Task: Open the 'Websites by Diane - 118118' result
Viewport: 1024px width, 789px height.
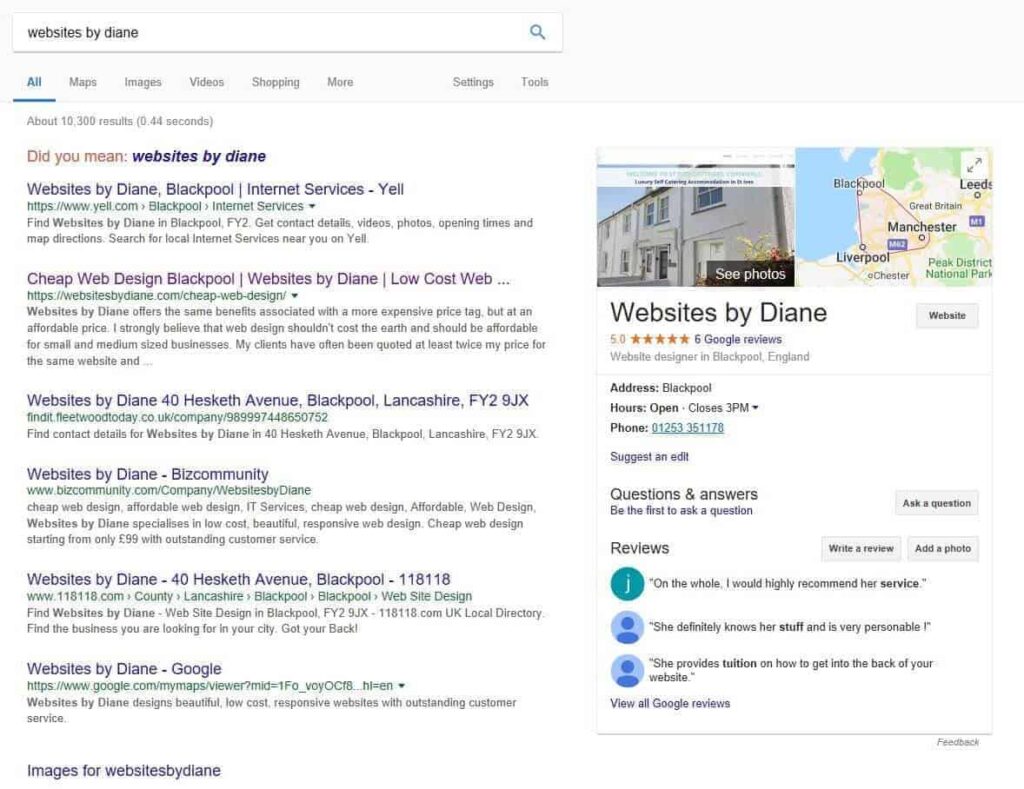Action: (238, 579)
